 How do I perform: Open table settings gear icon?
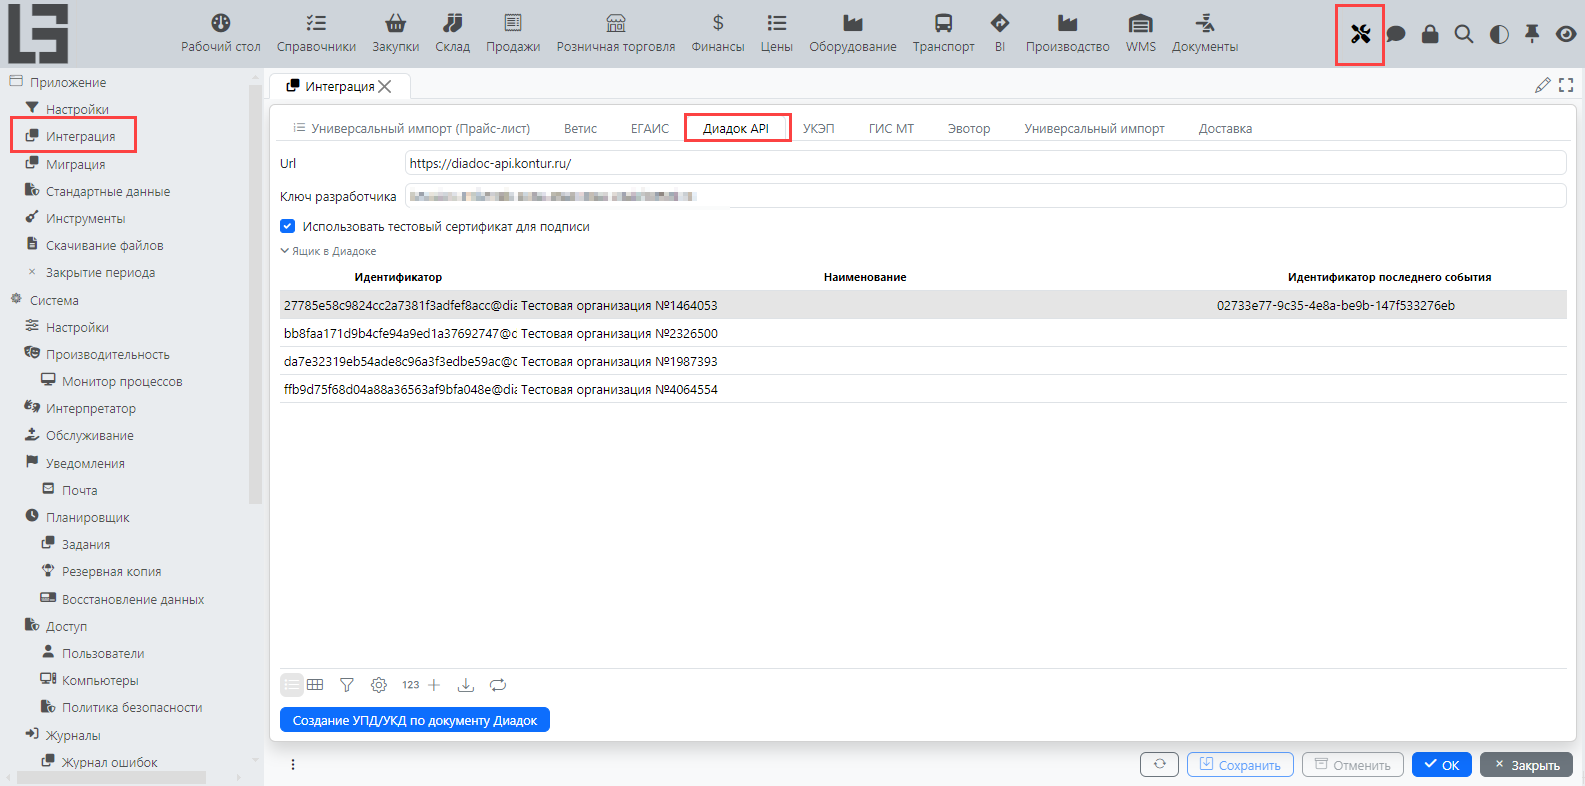pyautogui.click(x=379, y=685)
